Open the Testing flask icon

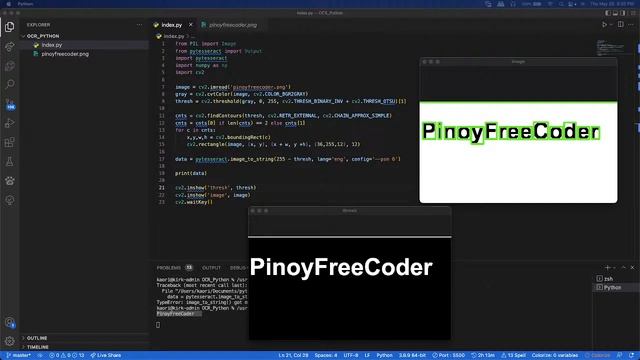10,162
